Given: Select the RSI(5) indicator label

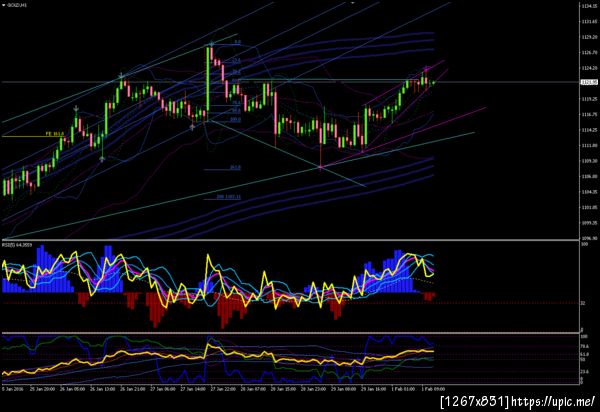Looking at the screenshot, I should 17,245.
